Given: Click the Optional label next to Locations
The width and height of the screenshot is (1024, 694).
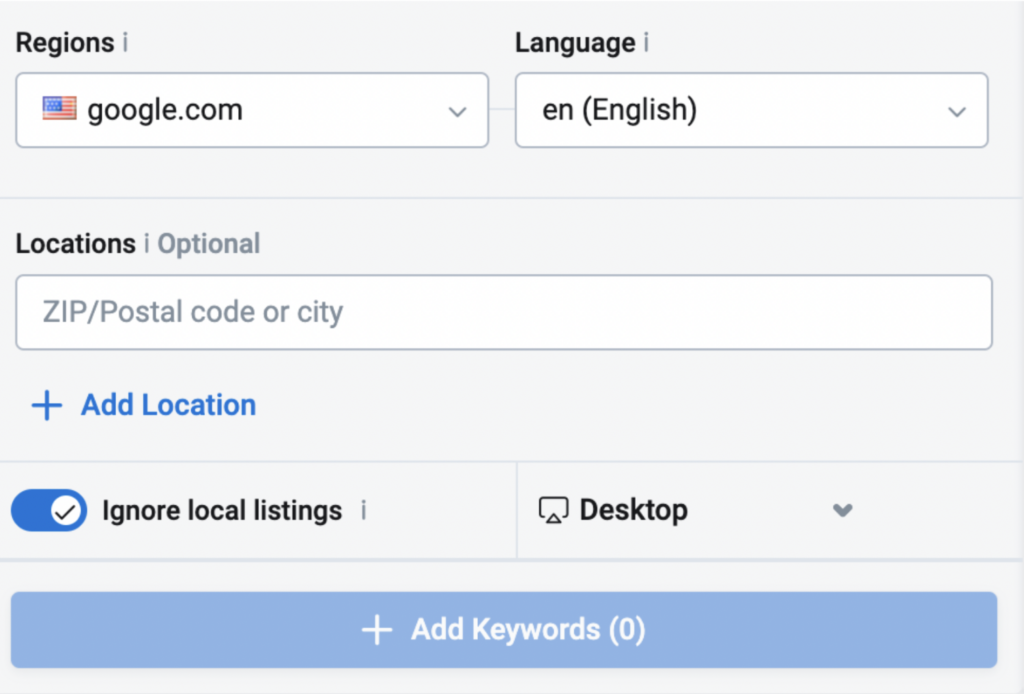Looking at the screenshot, I should (x=208, y=243).
